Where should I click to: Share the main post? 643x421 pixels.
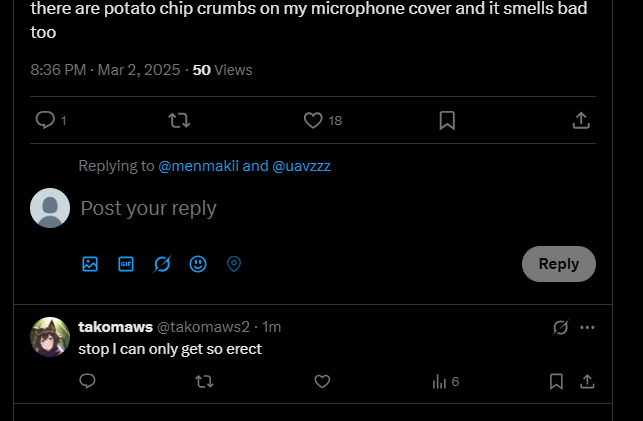(x=581, y=120)
